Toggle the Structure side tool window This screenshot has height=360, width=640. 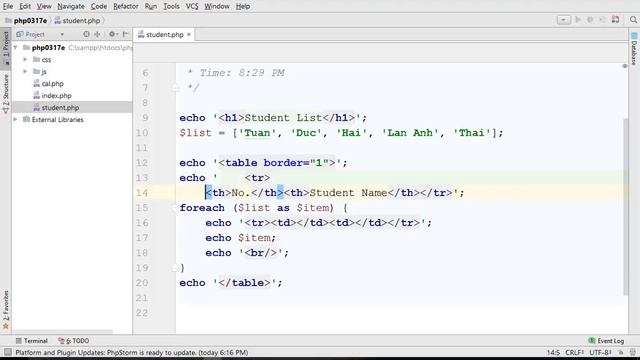6,95
